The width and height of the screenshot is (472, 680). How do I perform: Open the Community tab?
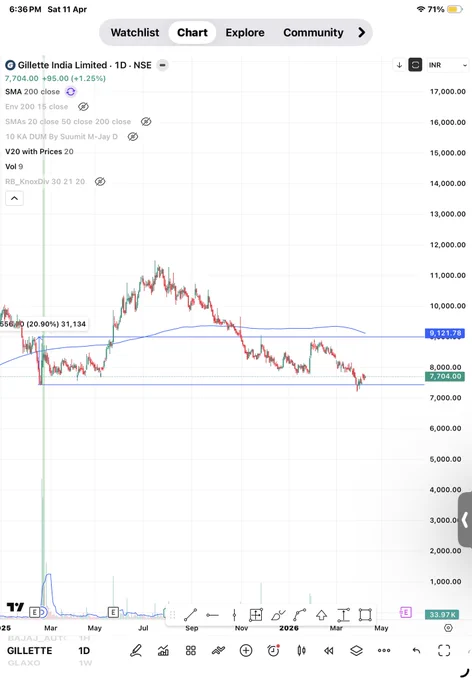click(313, 33)
